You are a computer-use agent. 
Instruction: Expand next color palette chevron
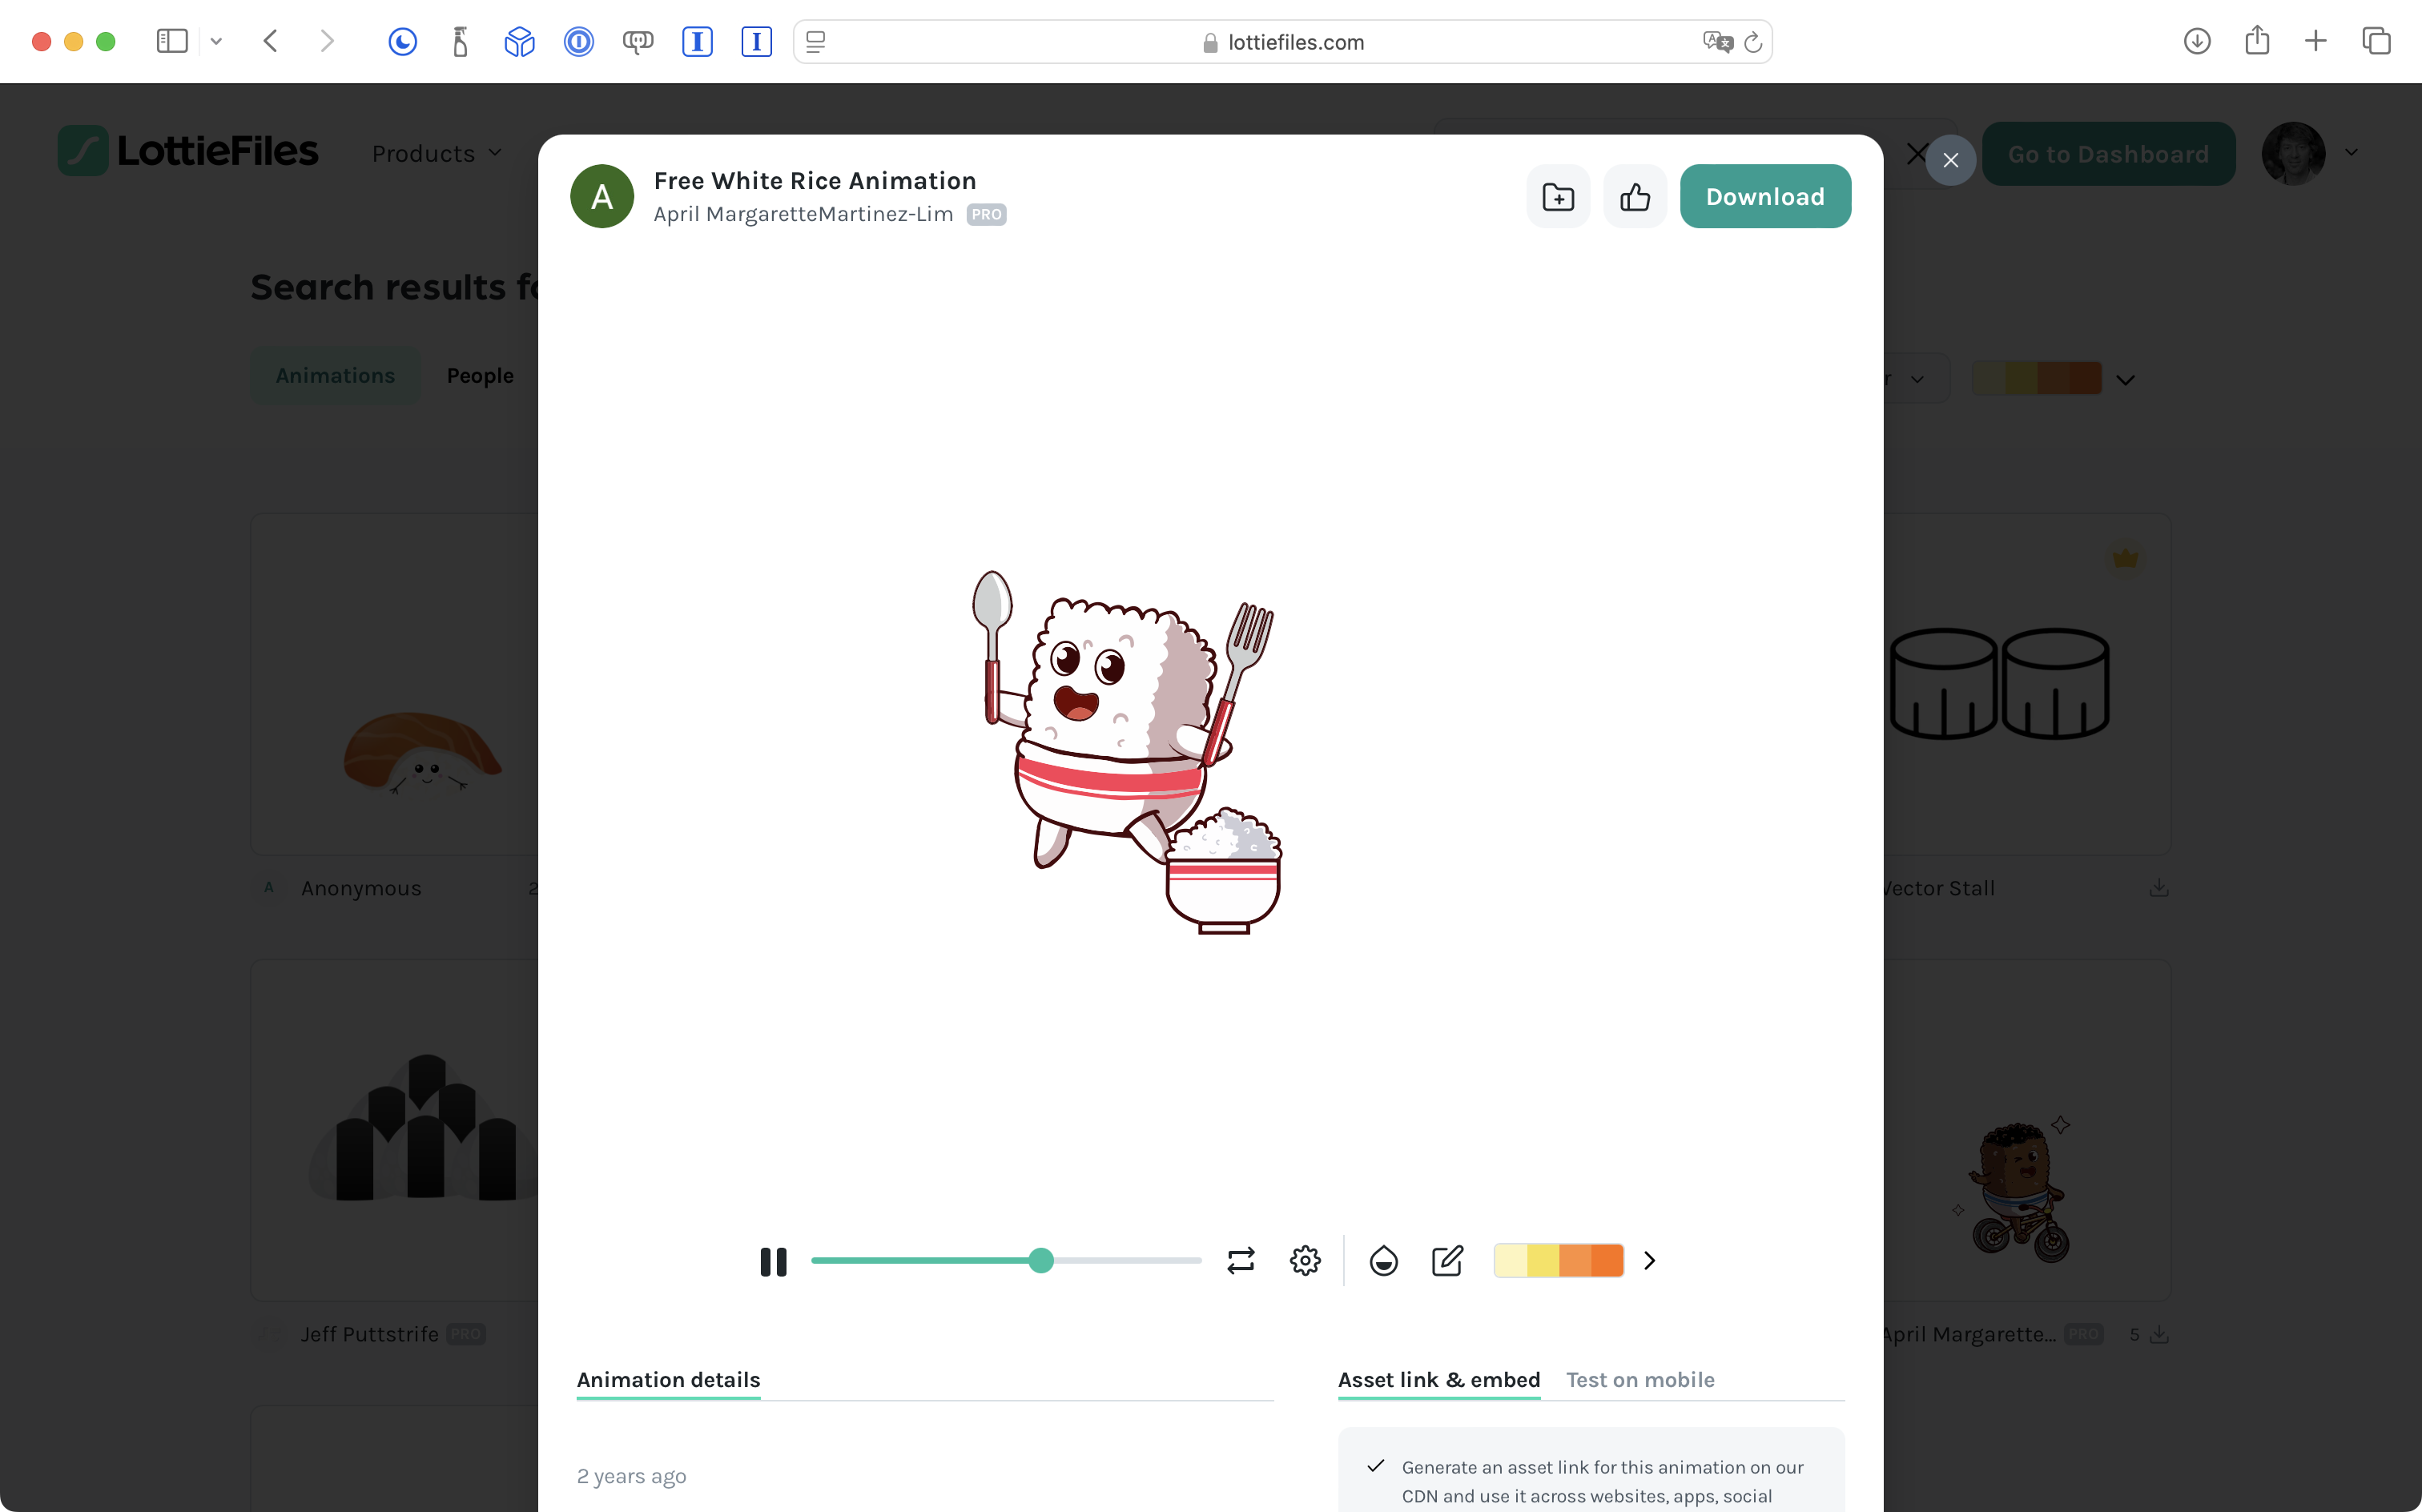click(x=1650, y=1261)
